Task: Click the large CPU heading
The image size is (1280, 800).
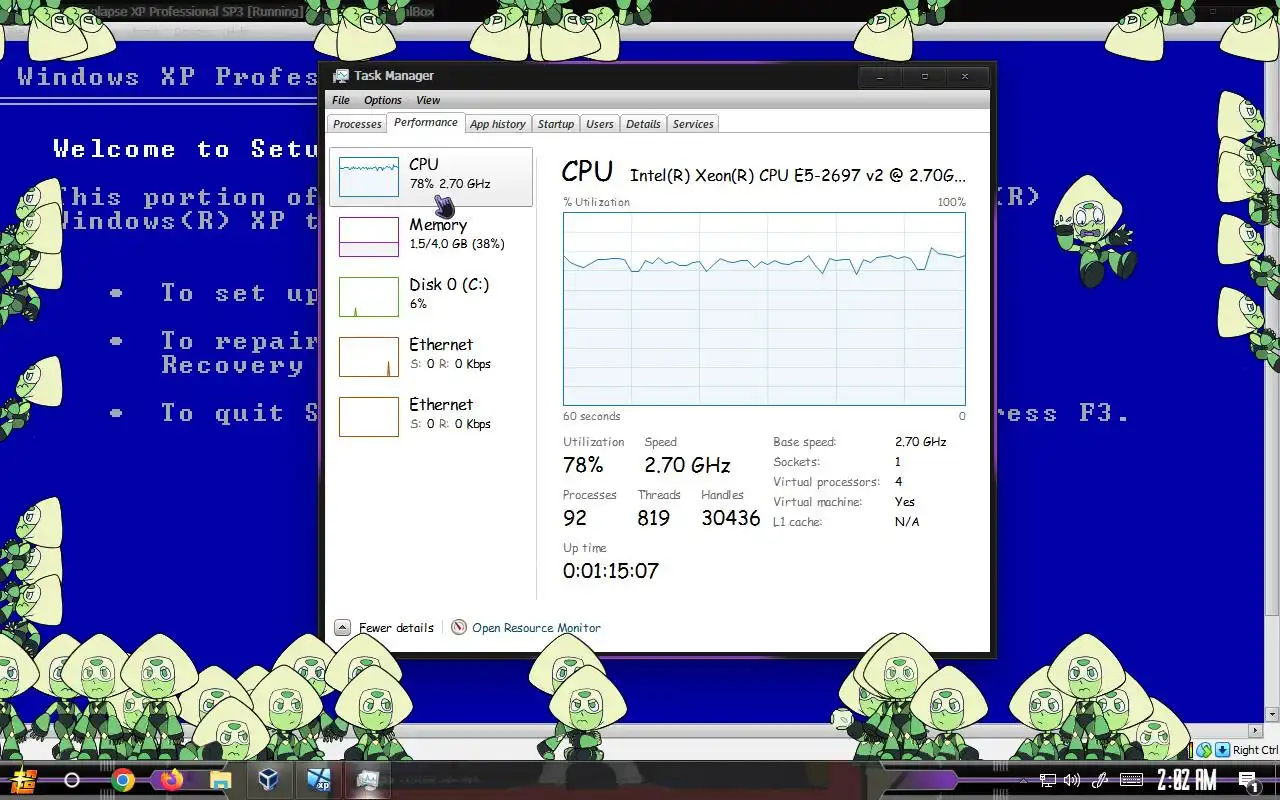Action: (587, 171)
